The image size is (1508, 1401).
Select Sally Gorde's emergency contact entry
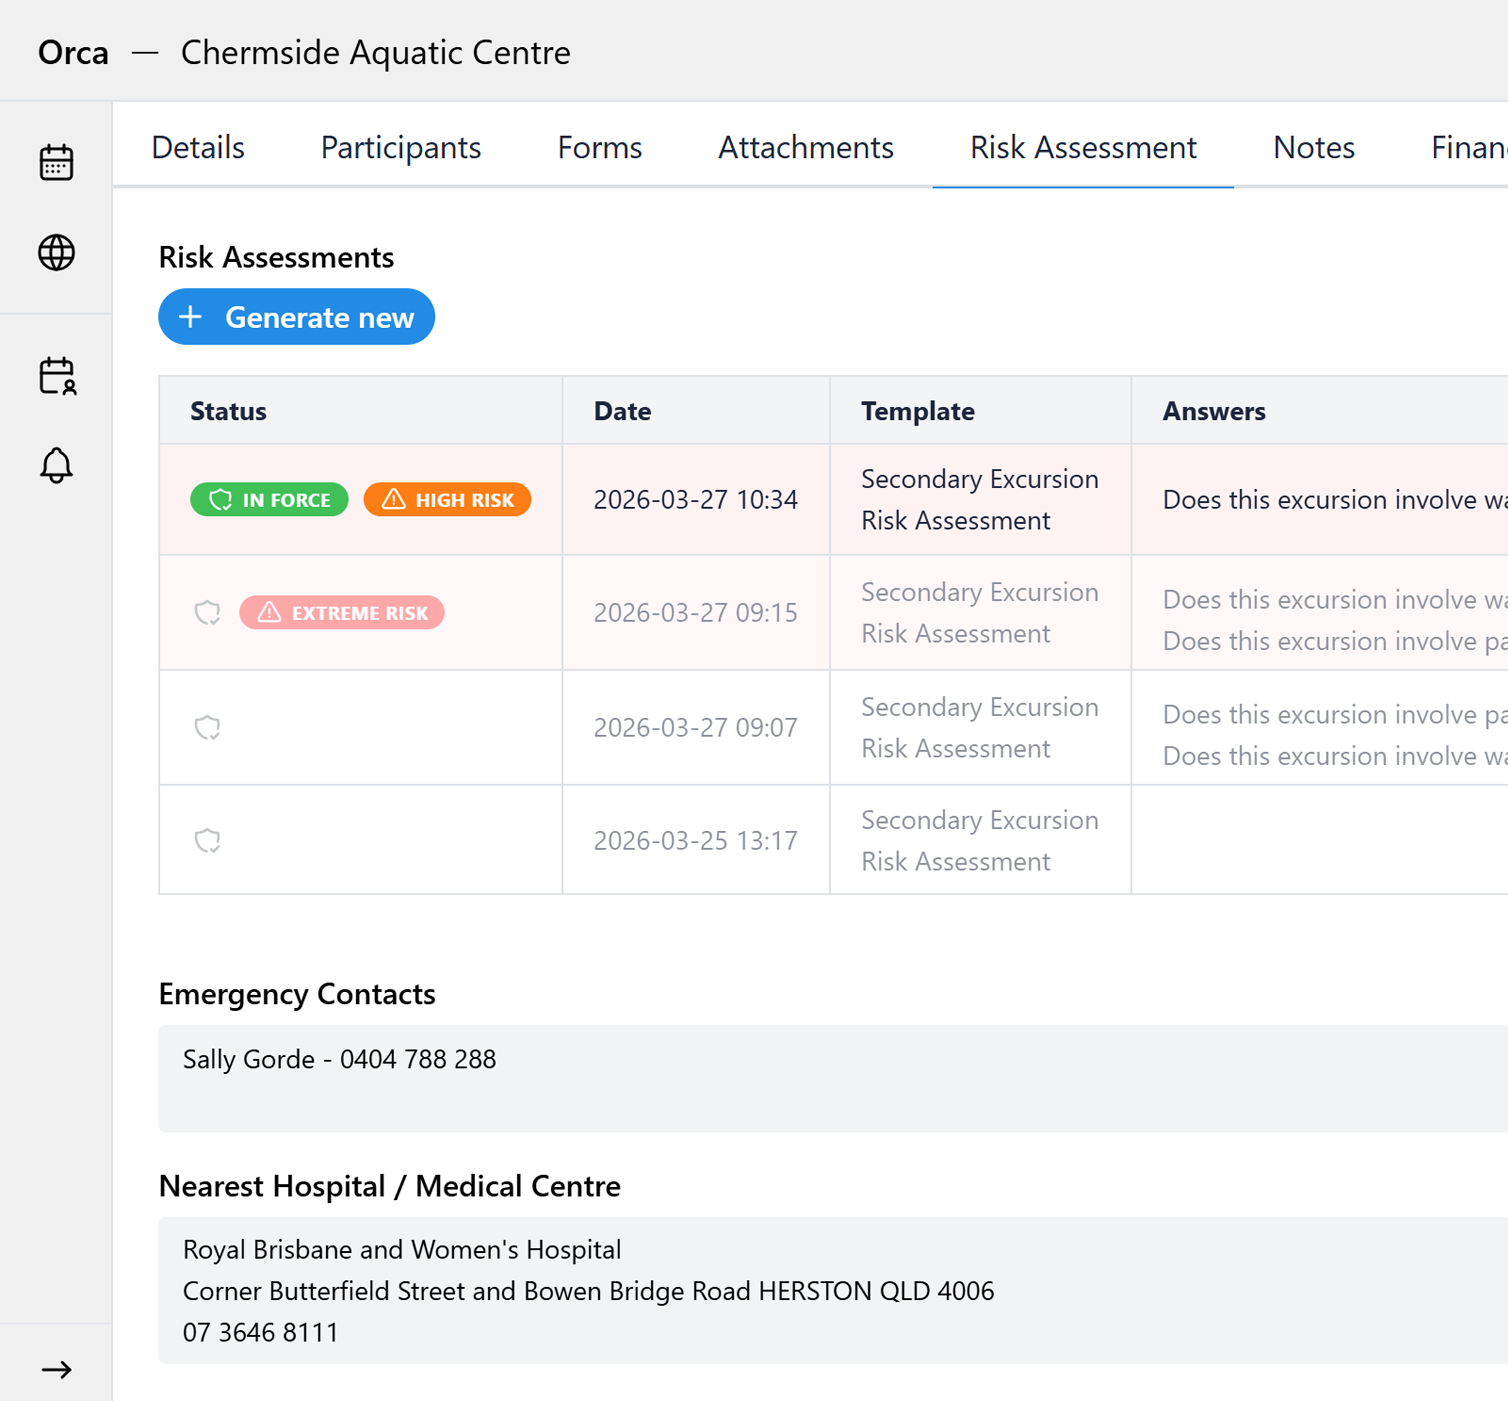(339, 1059)
